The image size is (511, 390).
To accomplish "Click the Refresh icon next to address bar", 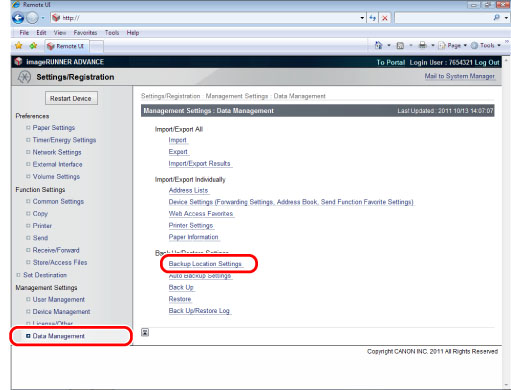I will click(373, 18).
